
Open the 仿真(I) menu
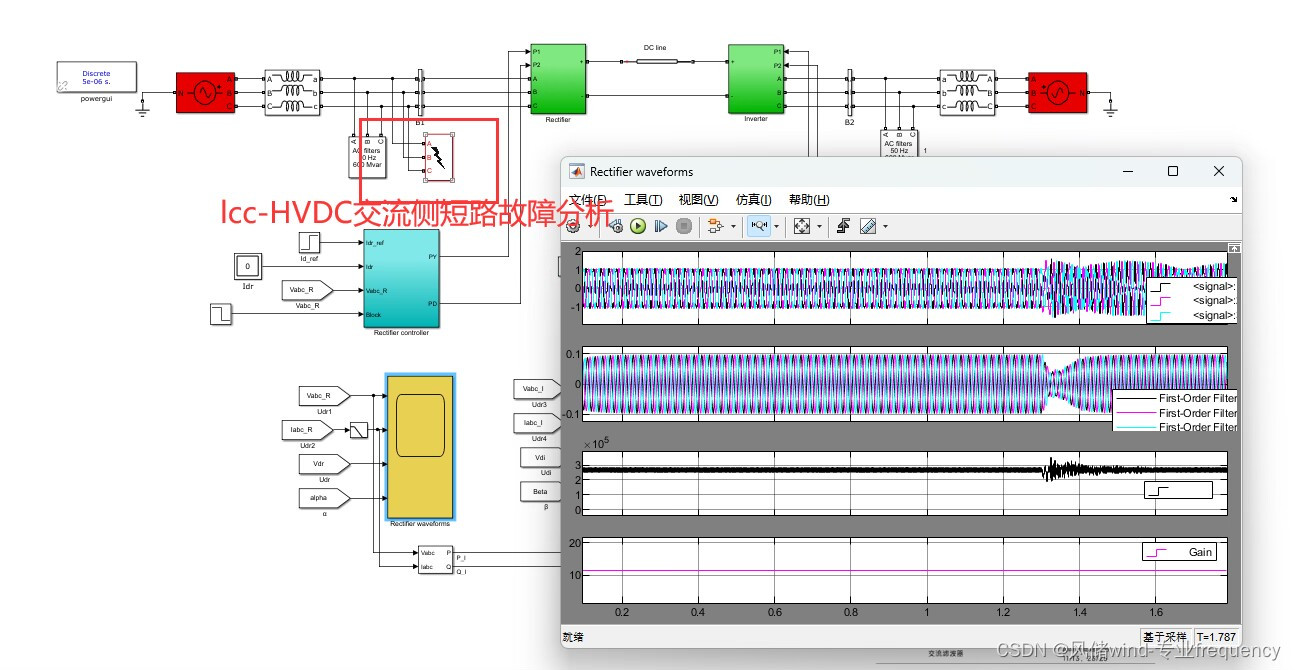click(752, 199)
